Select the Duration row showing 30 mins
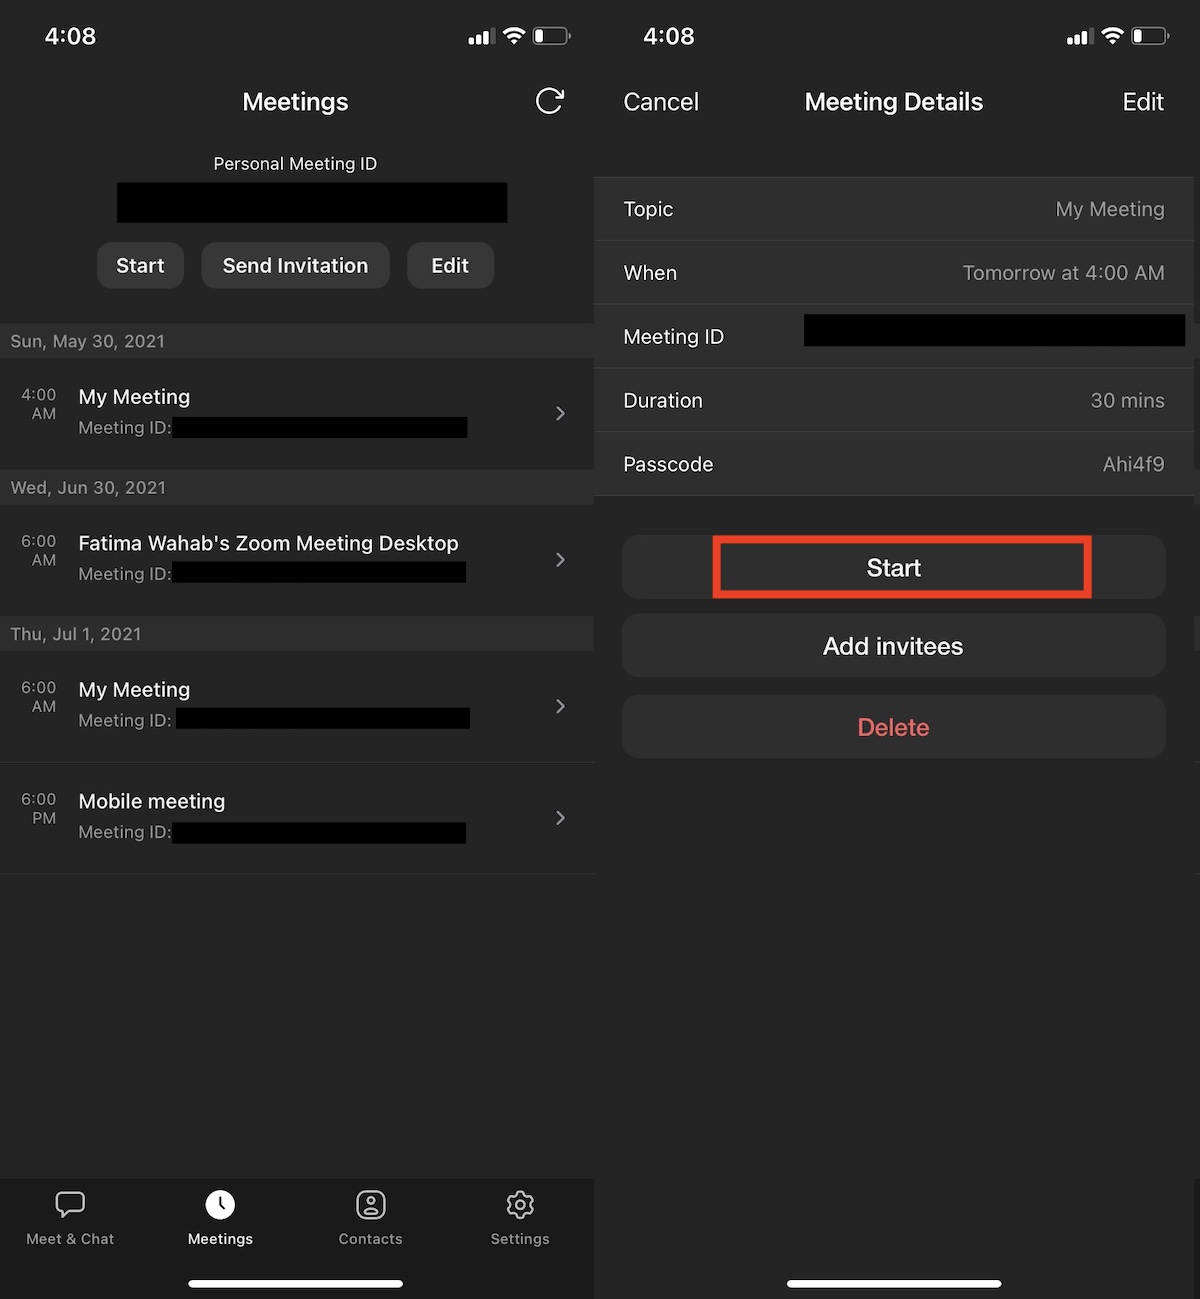The image size is (1200, 1299). 893,400
